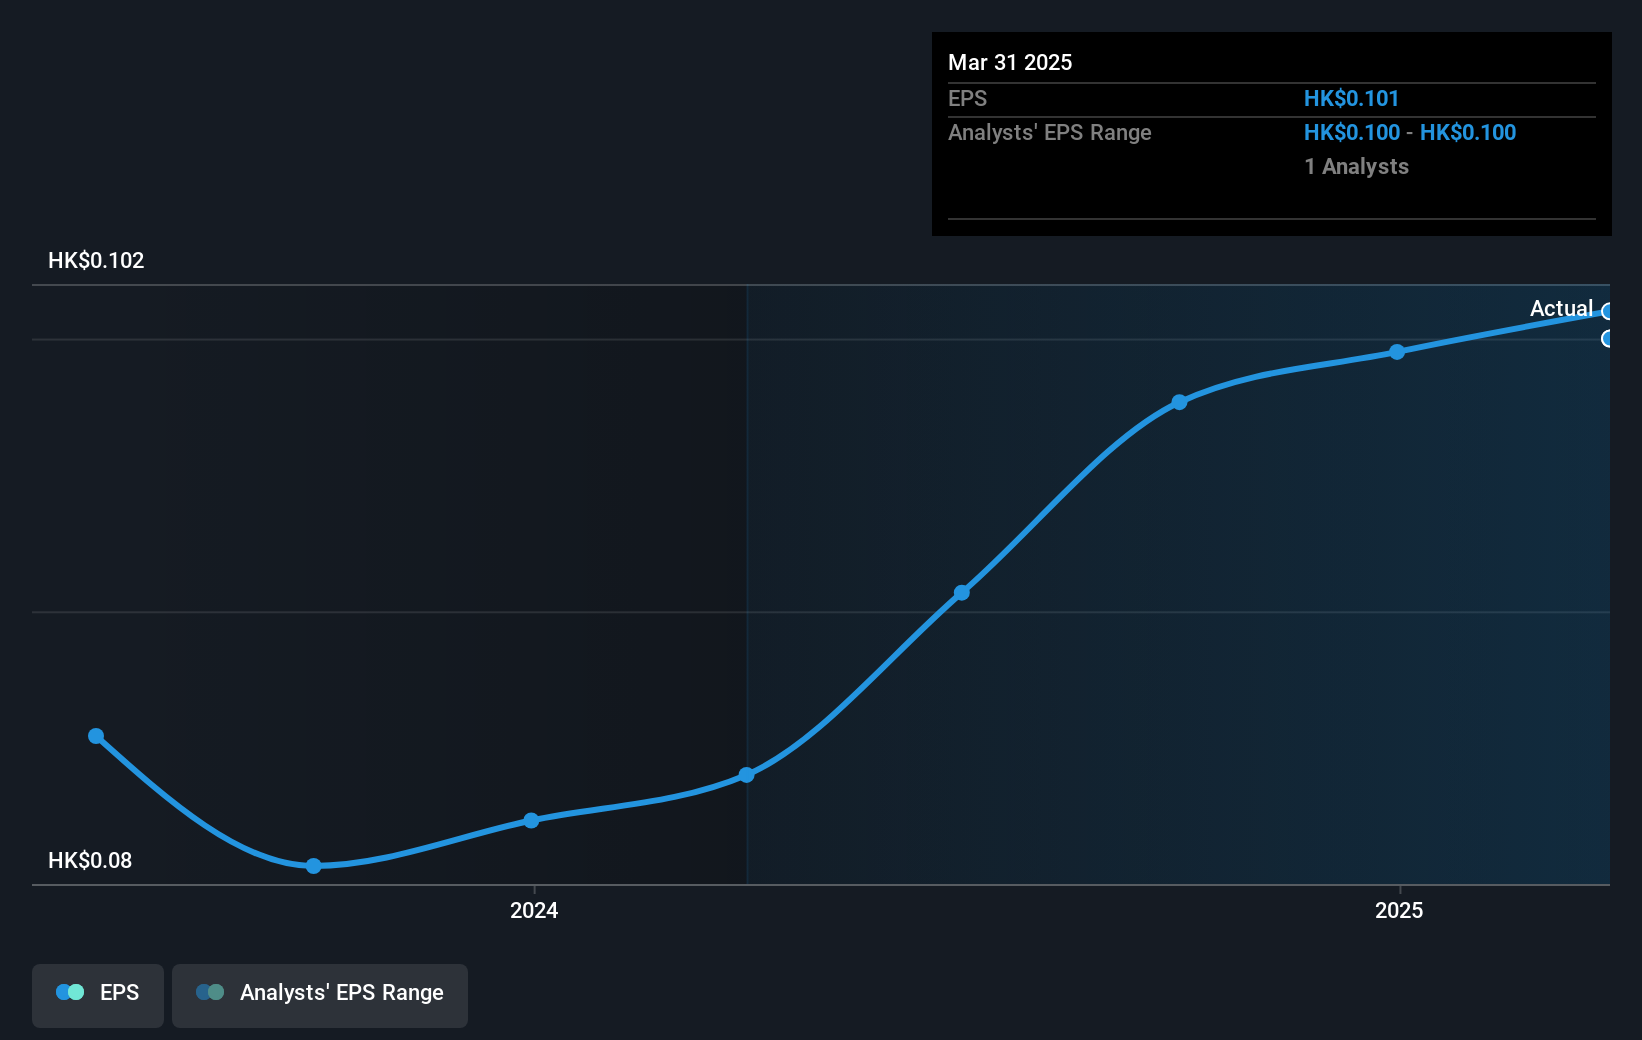Viewport: 1642px width, 1040px height.
Task: Click the HK$0.101 EPS value link
Action: [1351, 98]
